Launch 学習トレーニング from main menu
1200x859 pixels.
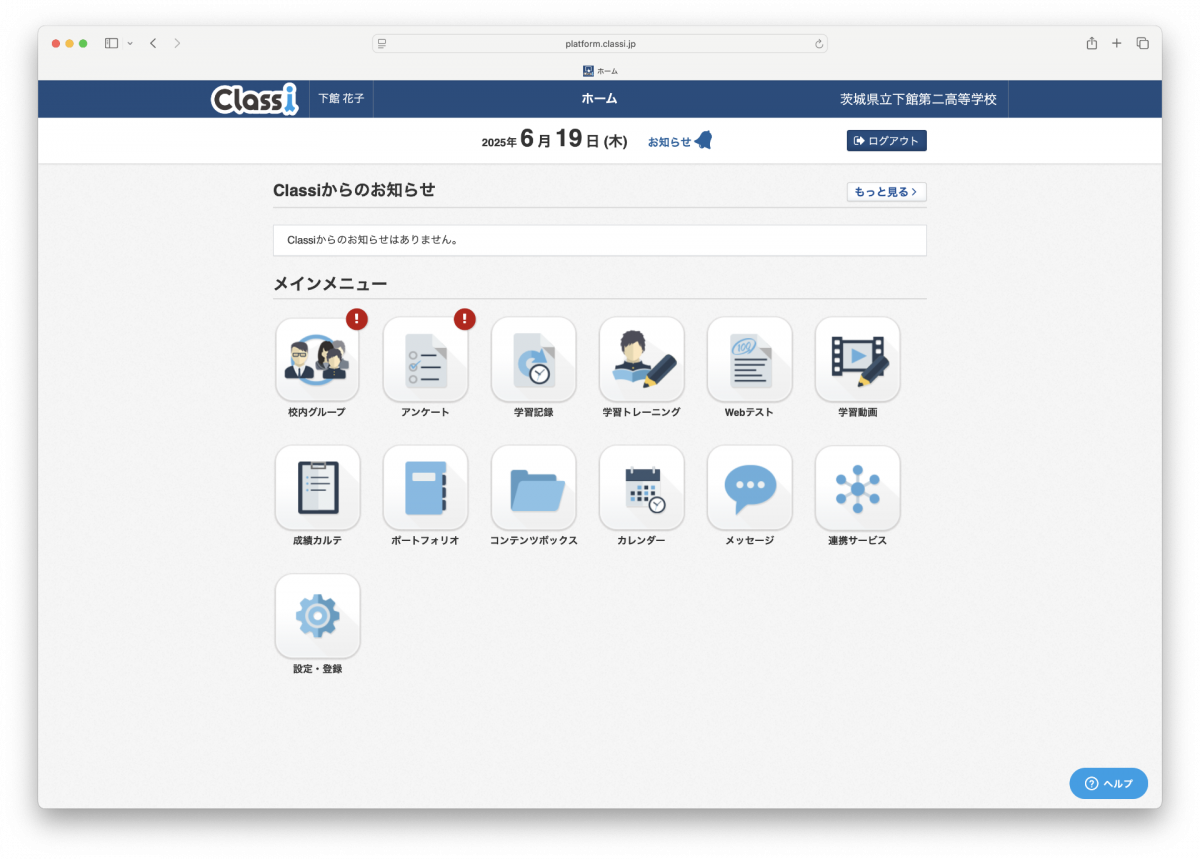point(641,360)
